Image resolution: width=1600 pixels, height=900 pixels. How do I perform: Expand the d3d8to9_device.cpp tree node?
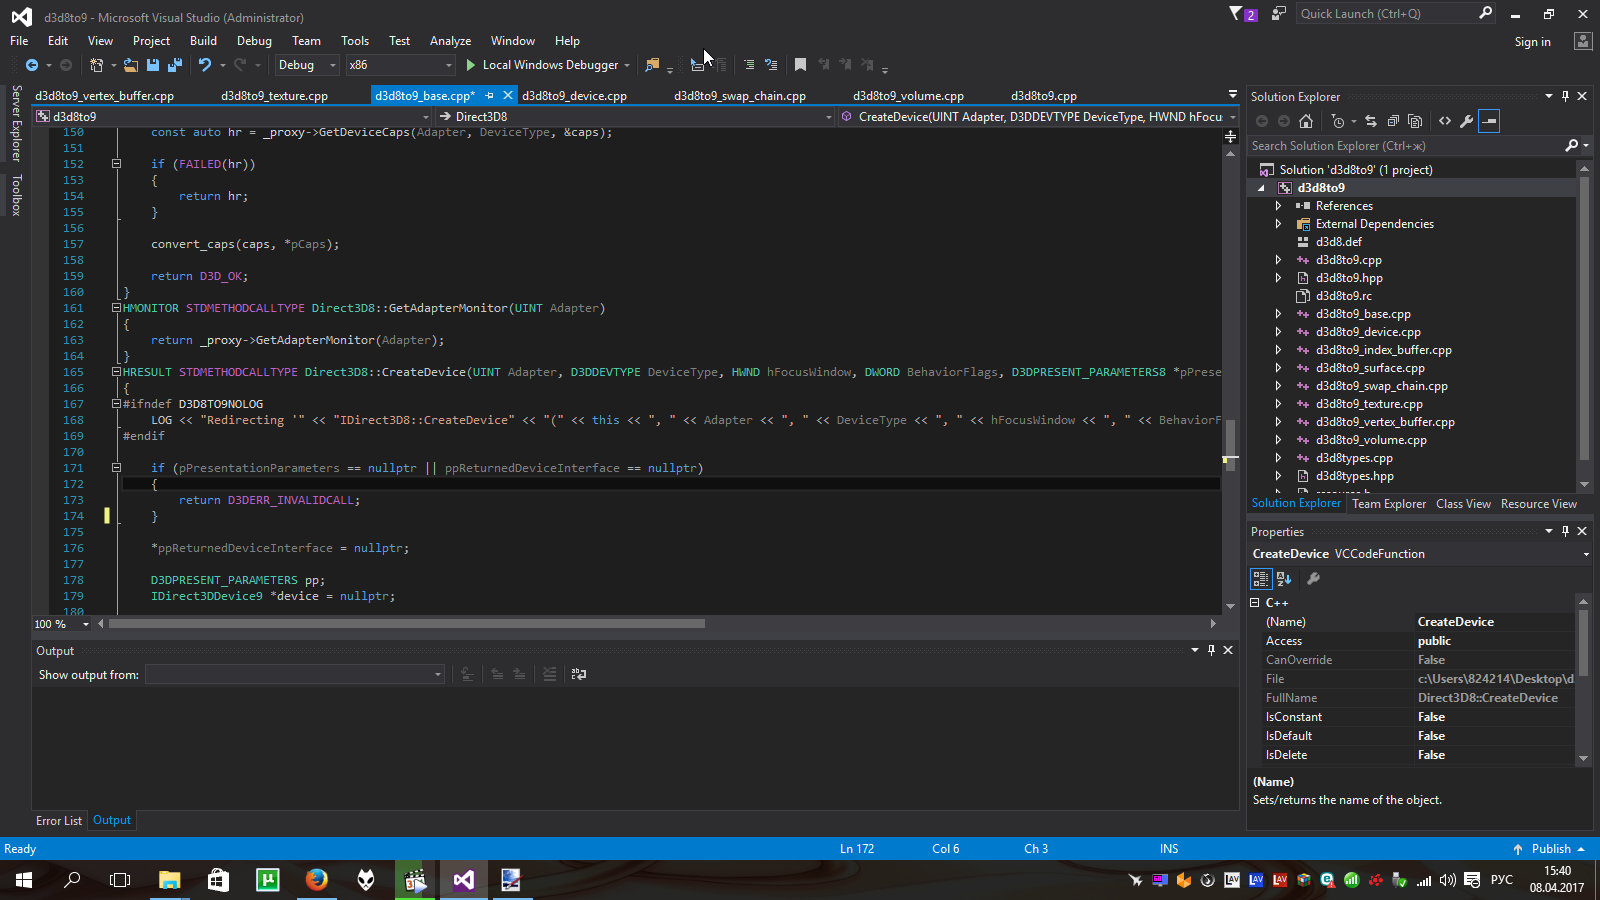[x=1278, y=332]
